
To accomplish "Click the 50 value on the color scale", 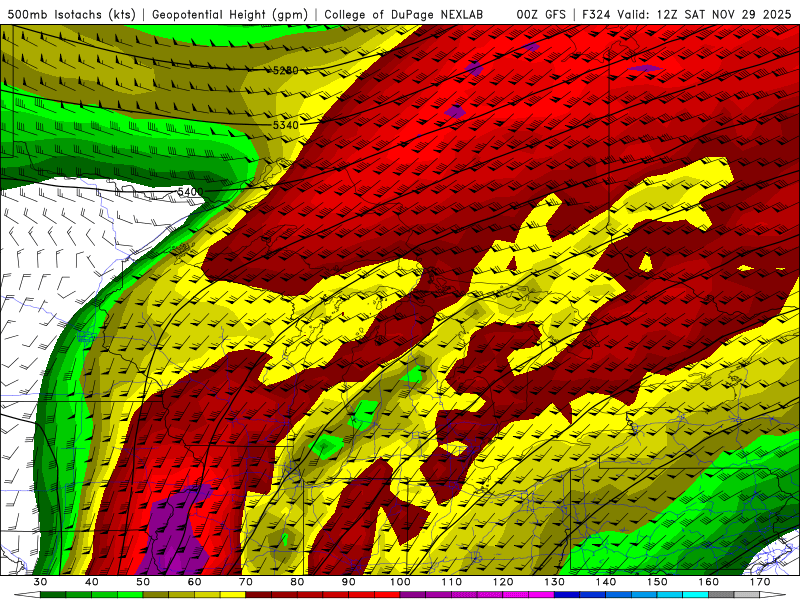I will pos(143,582).
